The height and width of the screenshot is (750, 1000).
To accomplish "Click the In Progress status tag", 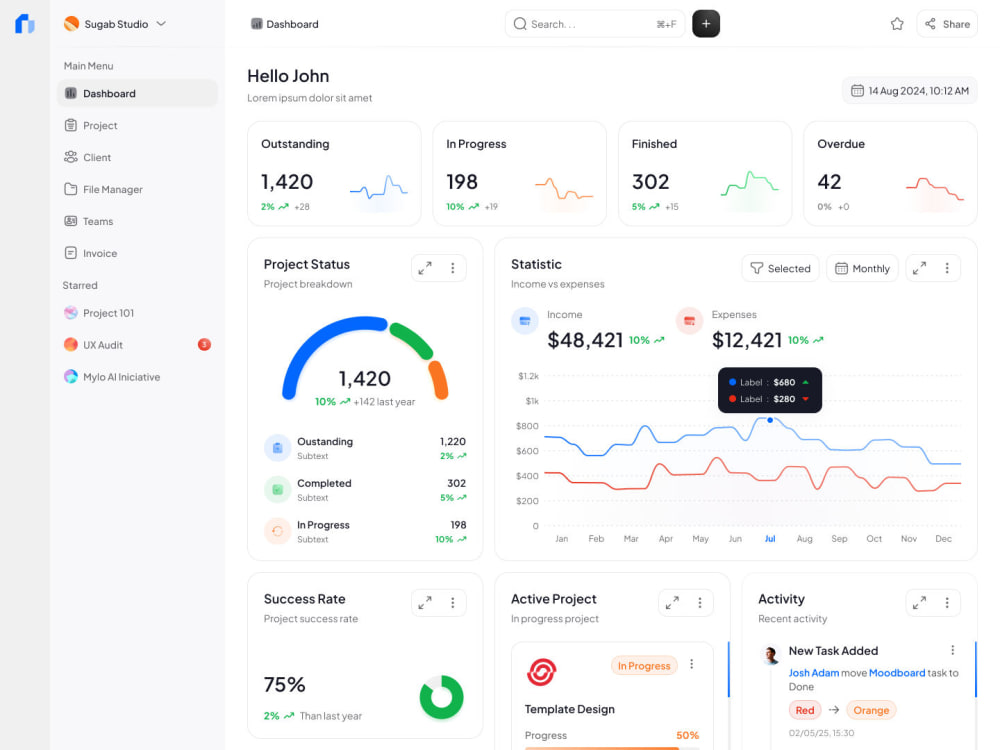I will click(x=644, y=665).
